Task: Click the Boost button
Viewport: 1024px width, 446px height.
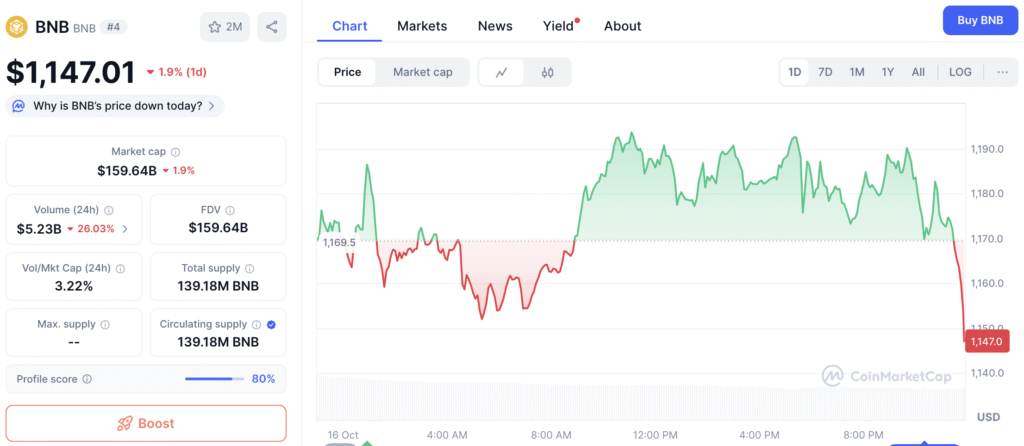Action: [146, 423]
